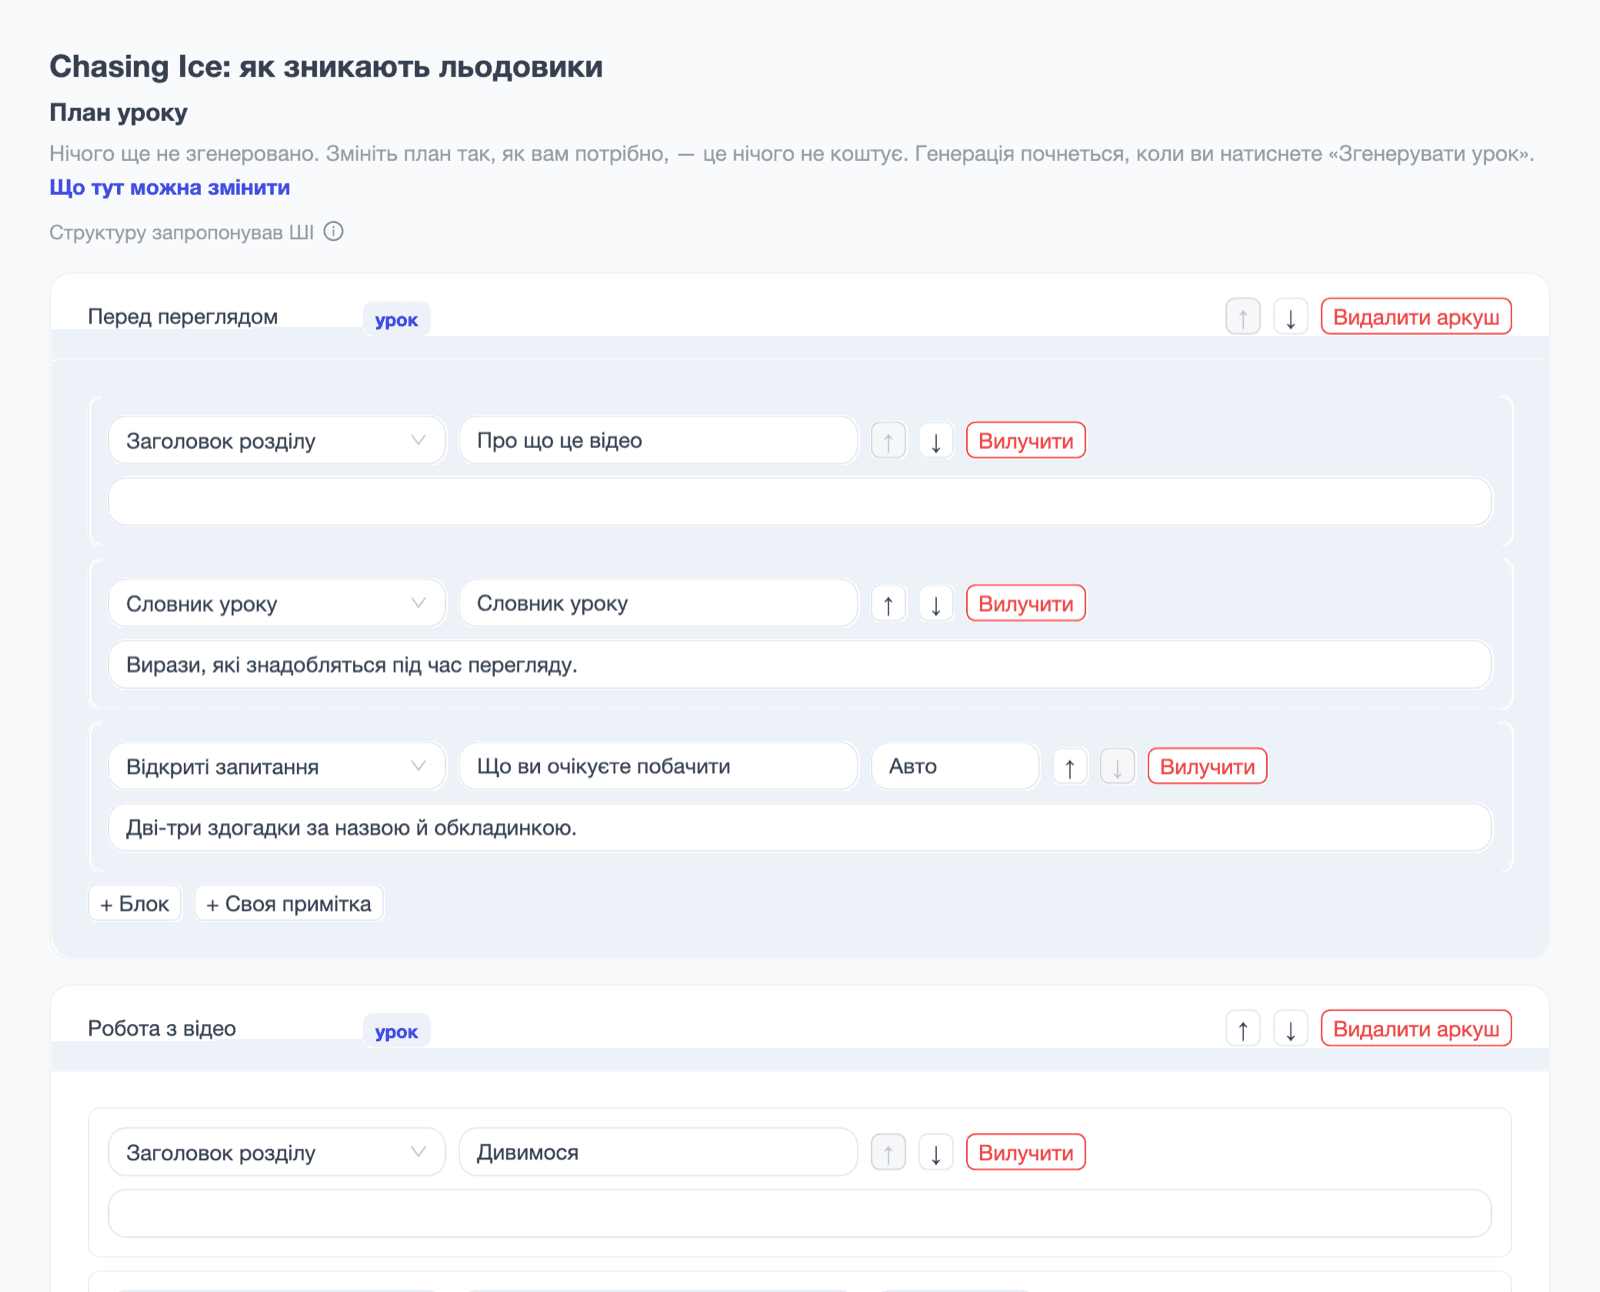Edit title field 'Дивимося'
Screen dimensions: 1600x1292
click(659, 1153)
